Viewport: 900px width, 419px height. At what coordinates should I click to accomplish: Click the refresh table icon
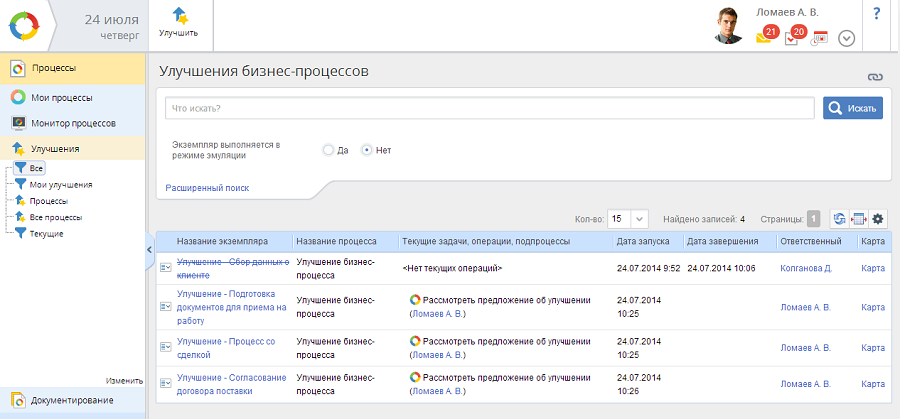tap(839, 219)
